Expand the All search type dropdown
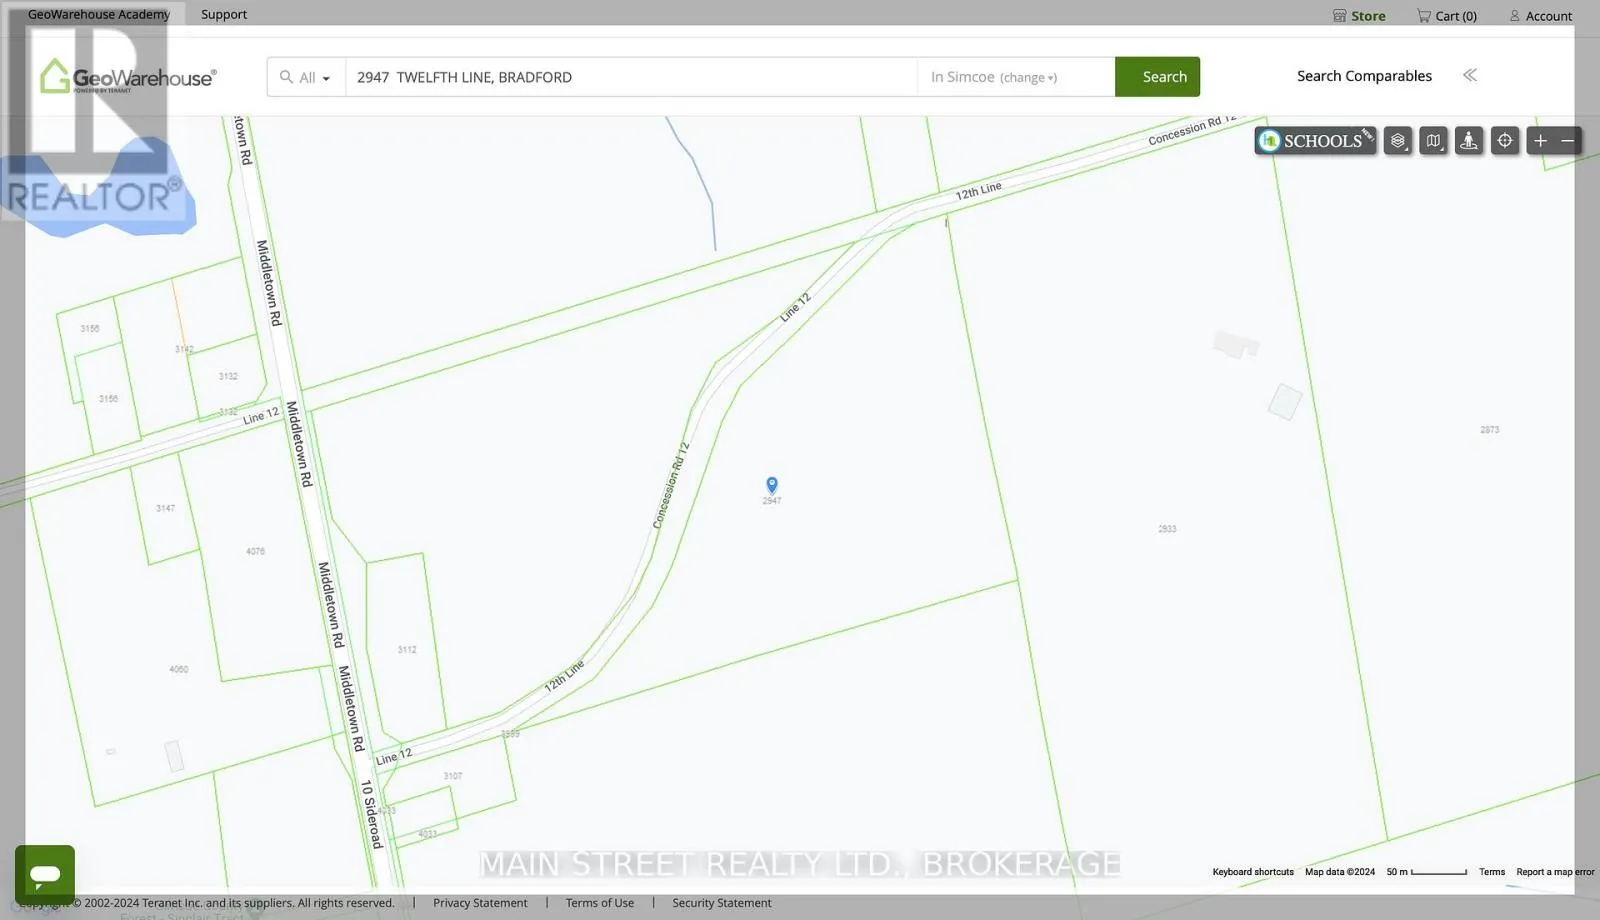1600x920 pixels. coord(306,77)
